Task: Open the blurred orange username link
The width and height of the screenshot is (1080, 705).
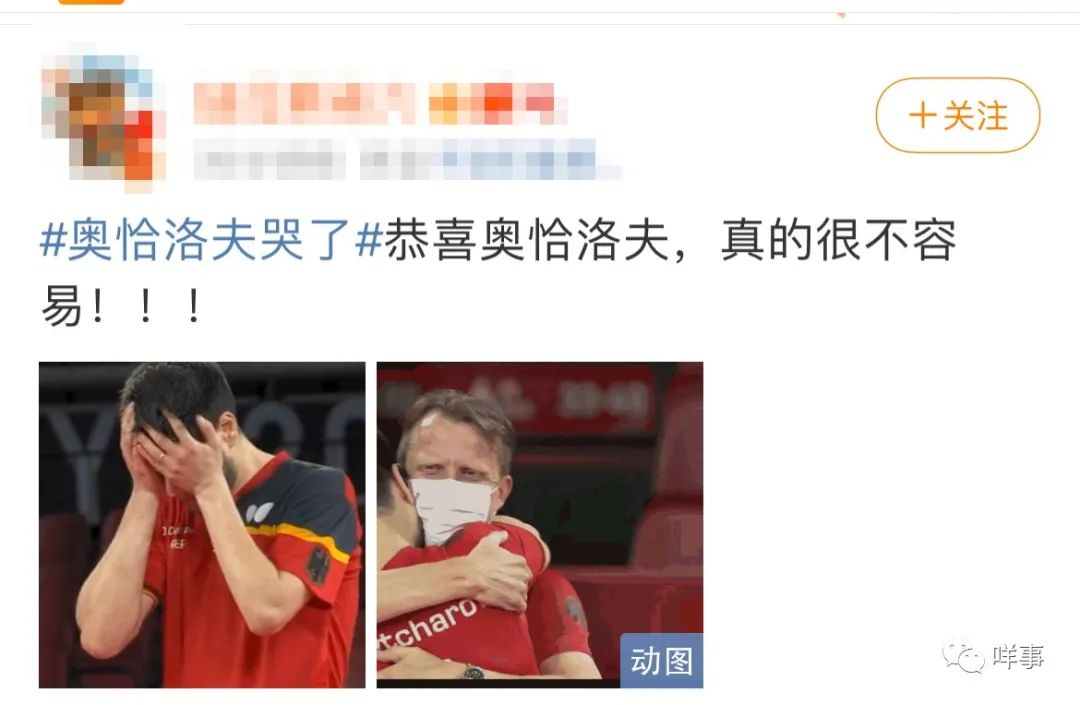Action: click(304, 103)
